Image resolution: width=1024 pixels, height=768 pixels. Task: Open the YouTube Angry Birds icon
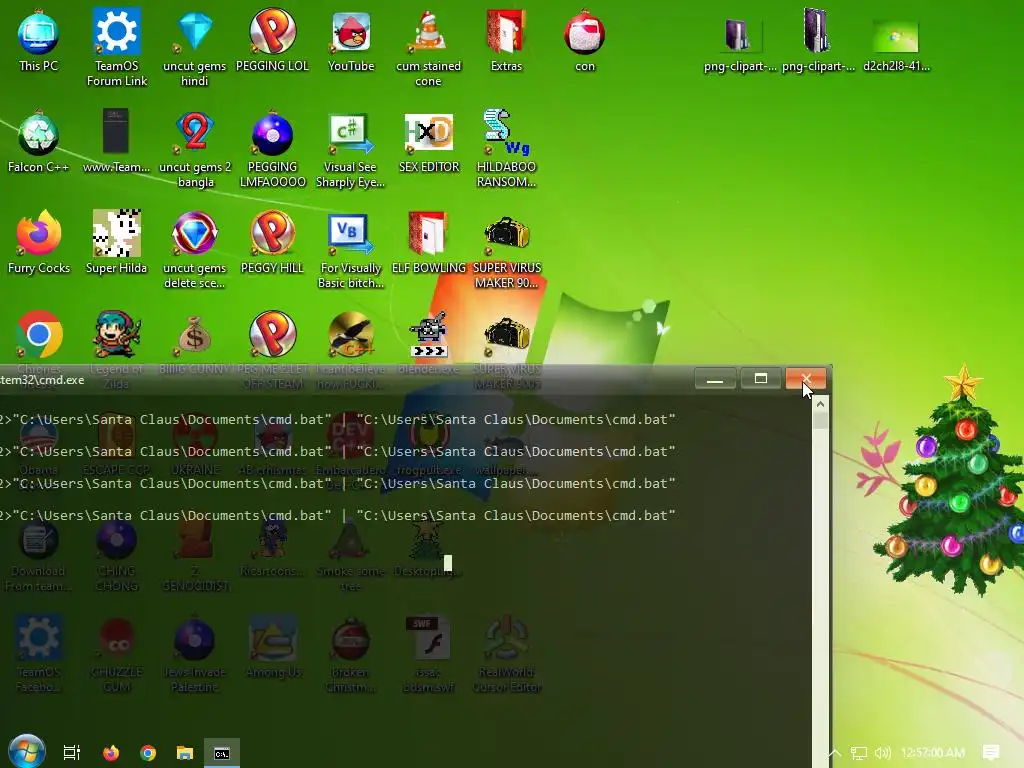[351, 41]
